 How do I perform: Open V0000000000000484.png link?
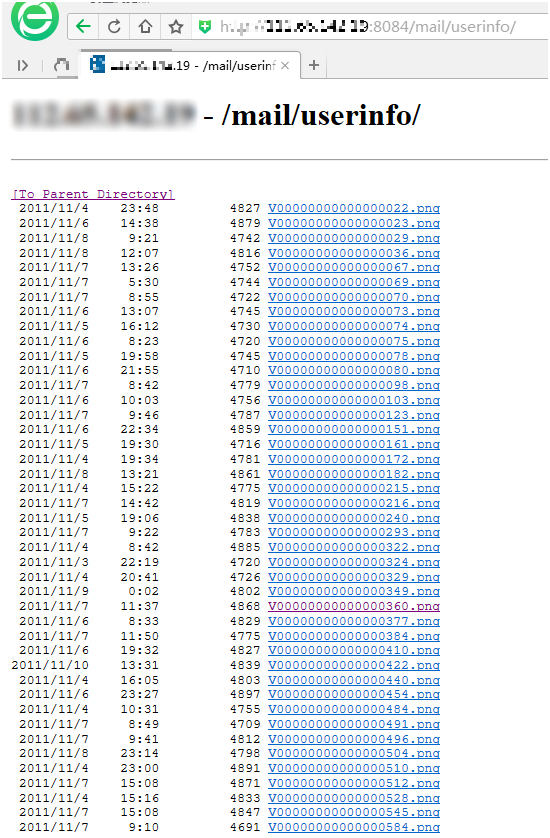pos(354,709)
